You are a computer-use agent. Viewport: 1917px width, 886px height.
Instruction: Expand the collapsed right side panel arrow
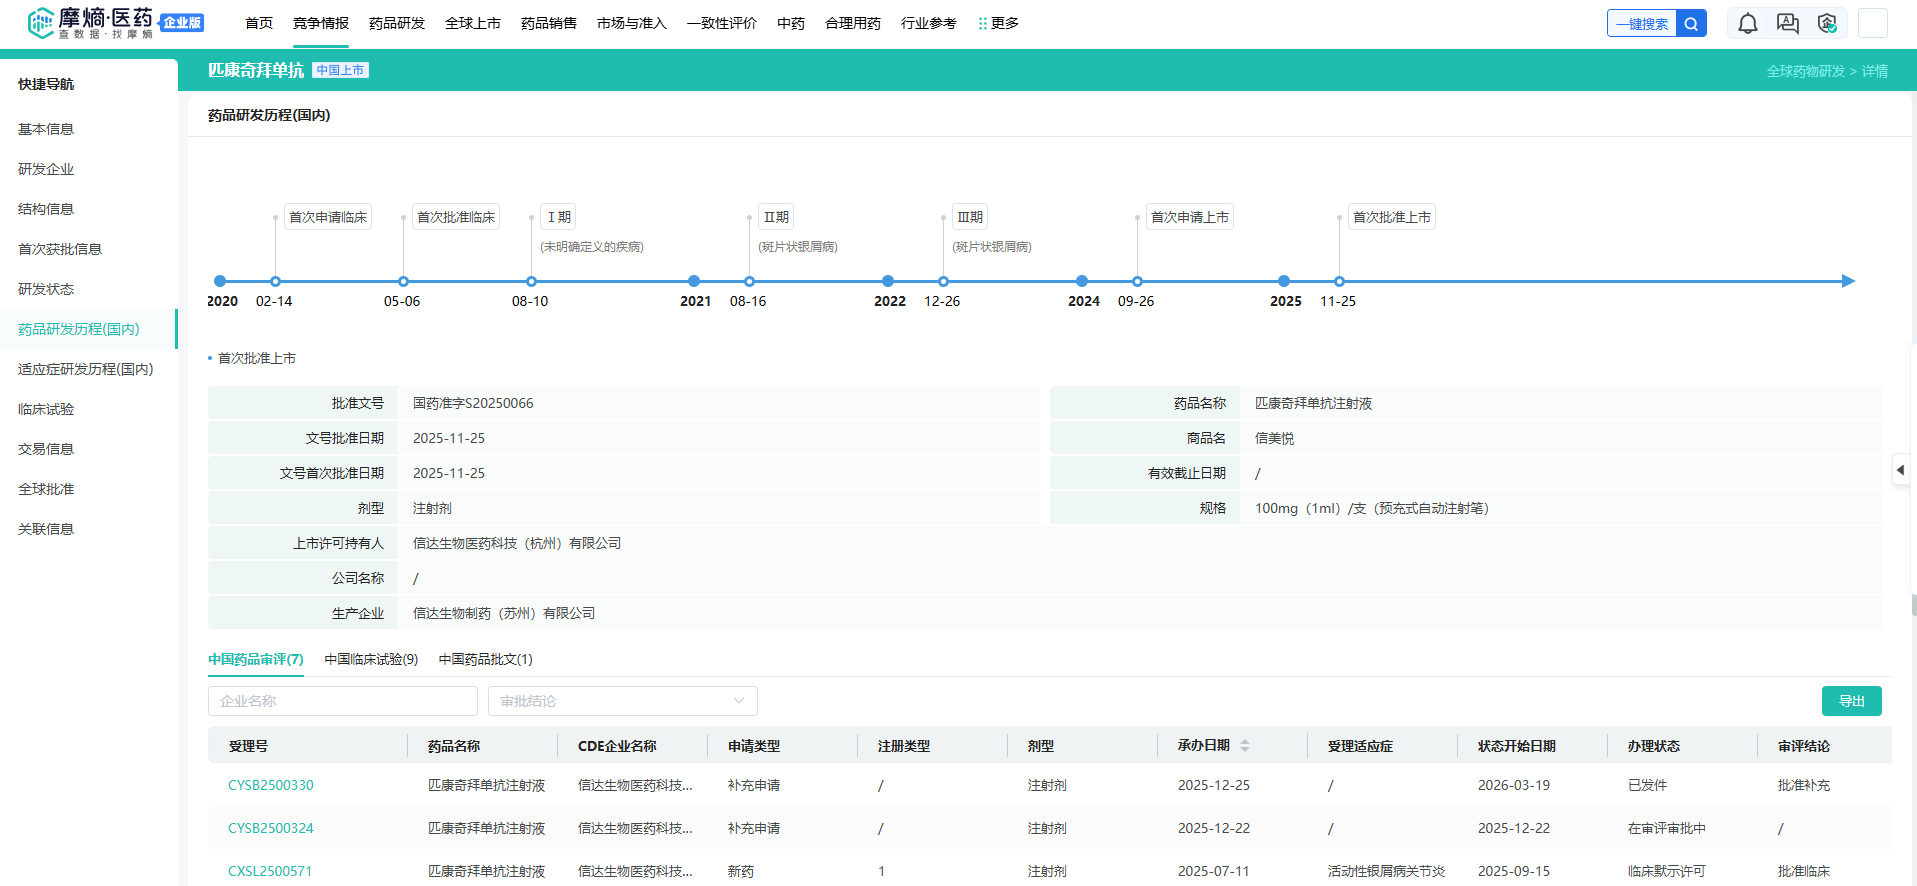[1899, 469]
